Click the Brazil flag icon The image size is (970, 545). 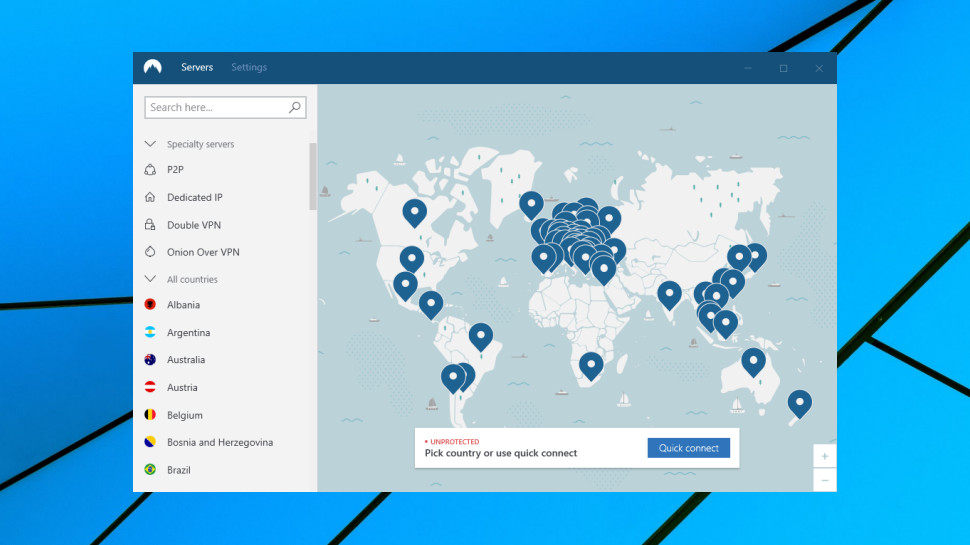tap(150, 470)
